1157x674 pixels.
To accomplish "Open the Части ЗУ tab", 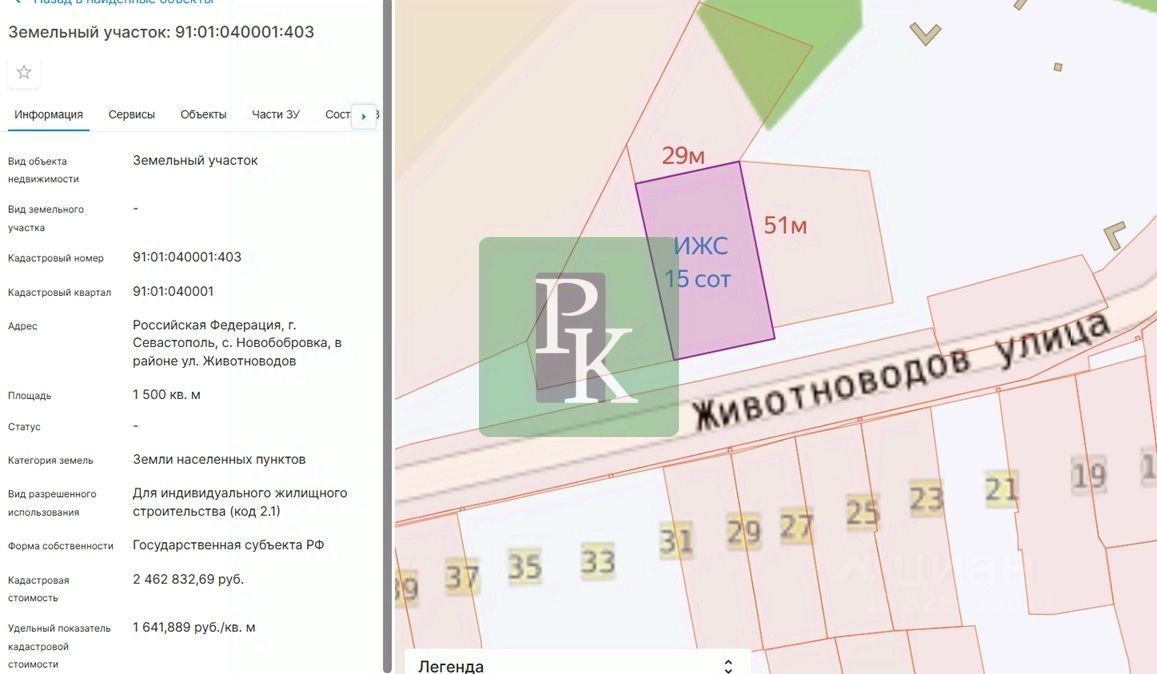I will click(x=275, y=115).
